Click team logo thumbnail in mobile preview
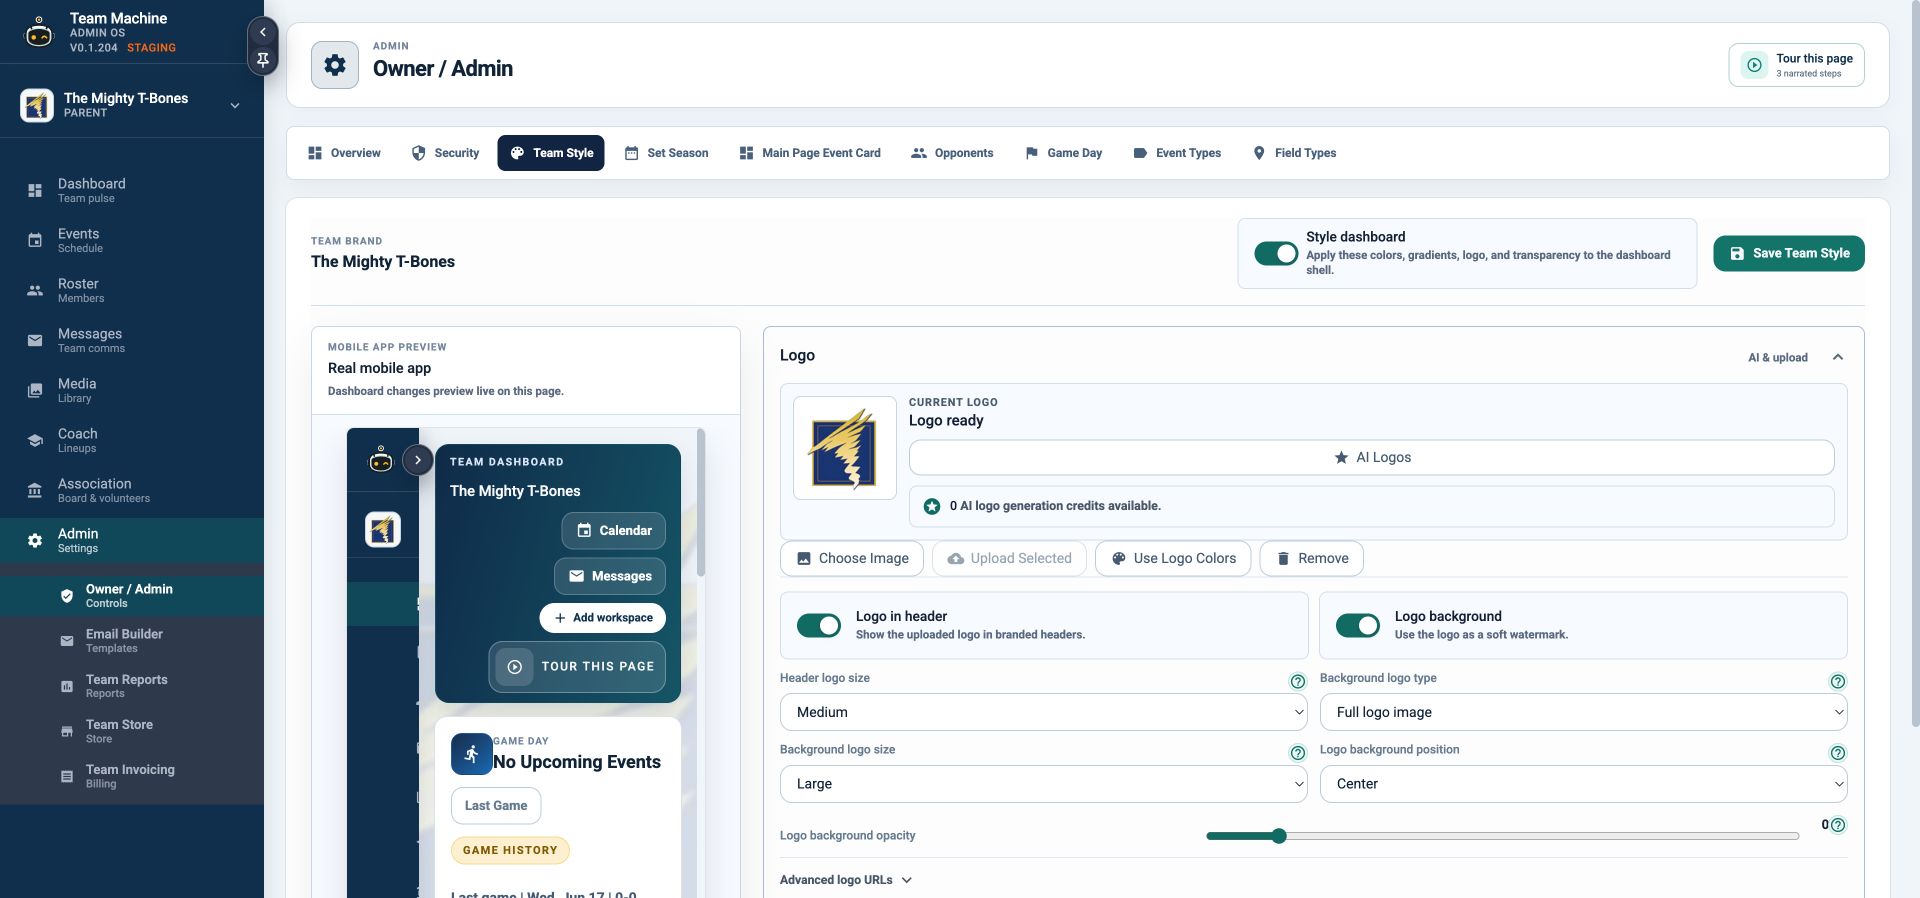The height and width of the screenshot is (898, 1920). (382, 530)
